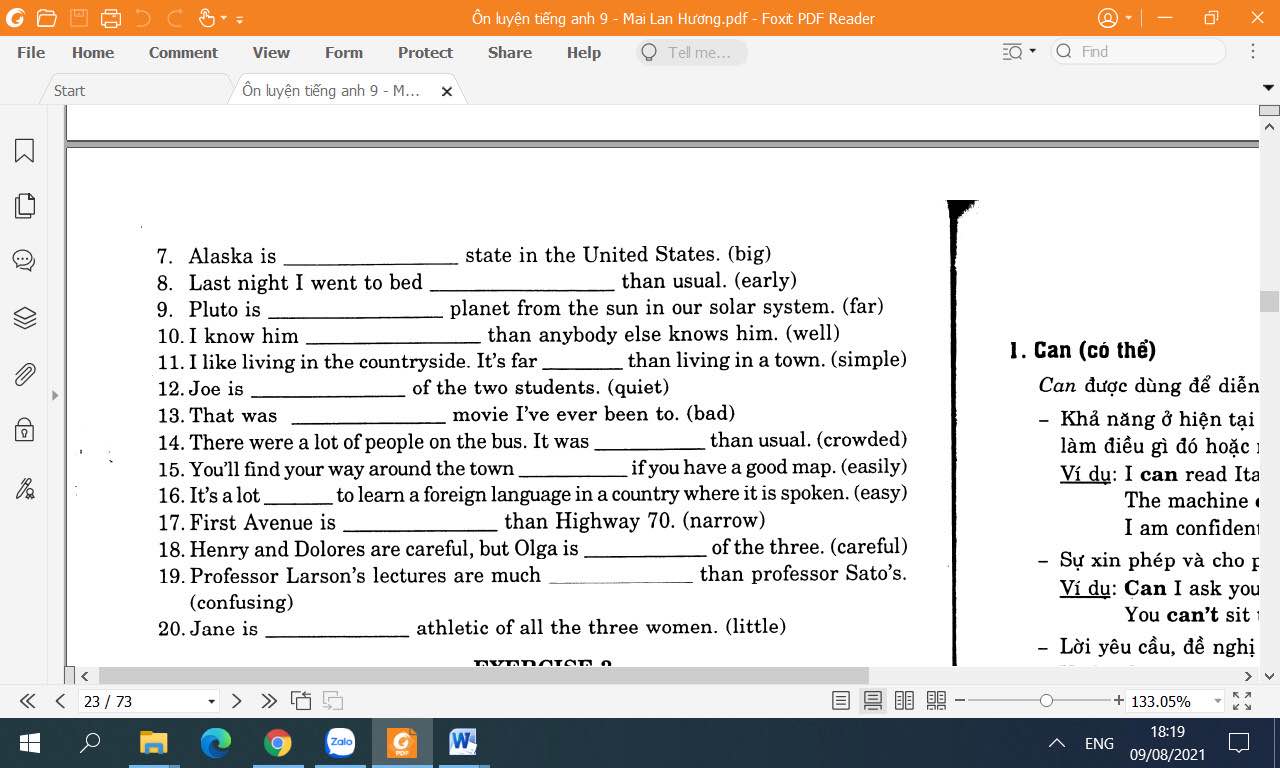
Task: Click the zoom in plus button
Action: (x=1119, y=701)
